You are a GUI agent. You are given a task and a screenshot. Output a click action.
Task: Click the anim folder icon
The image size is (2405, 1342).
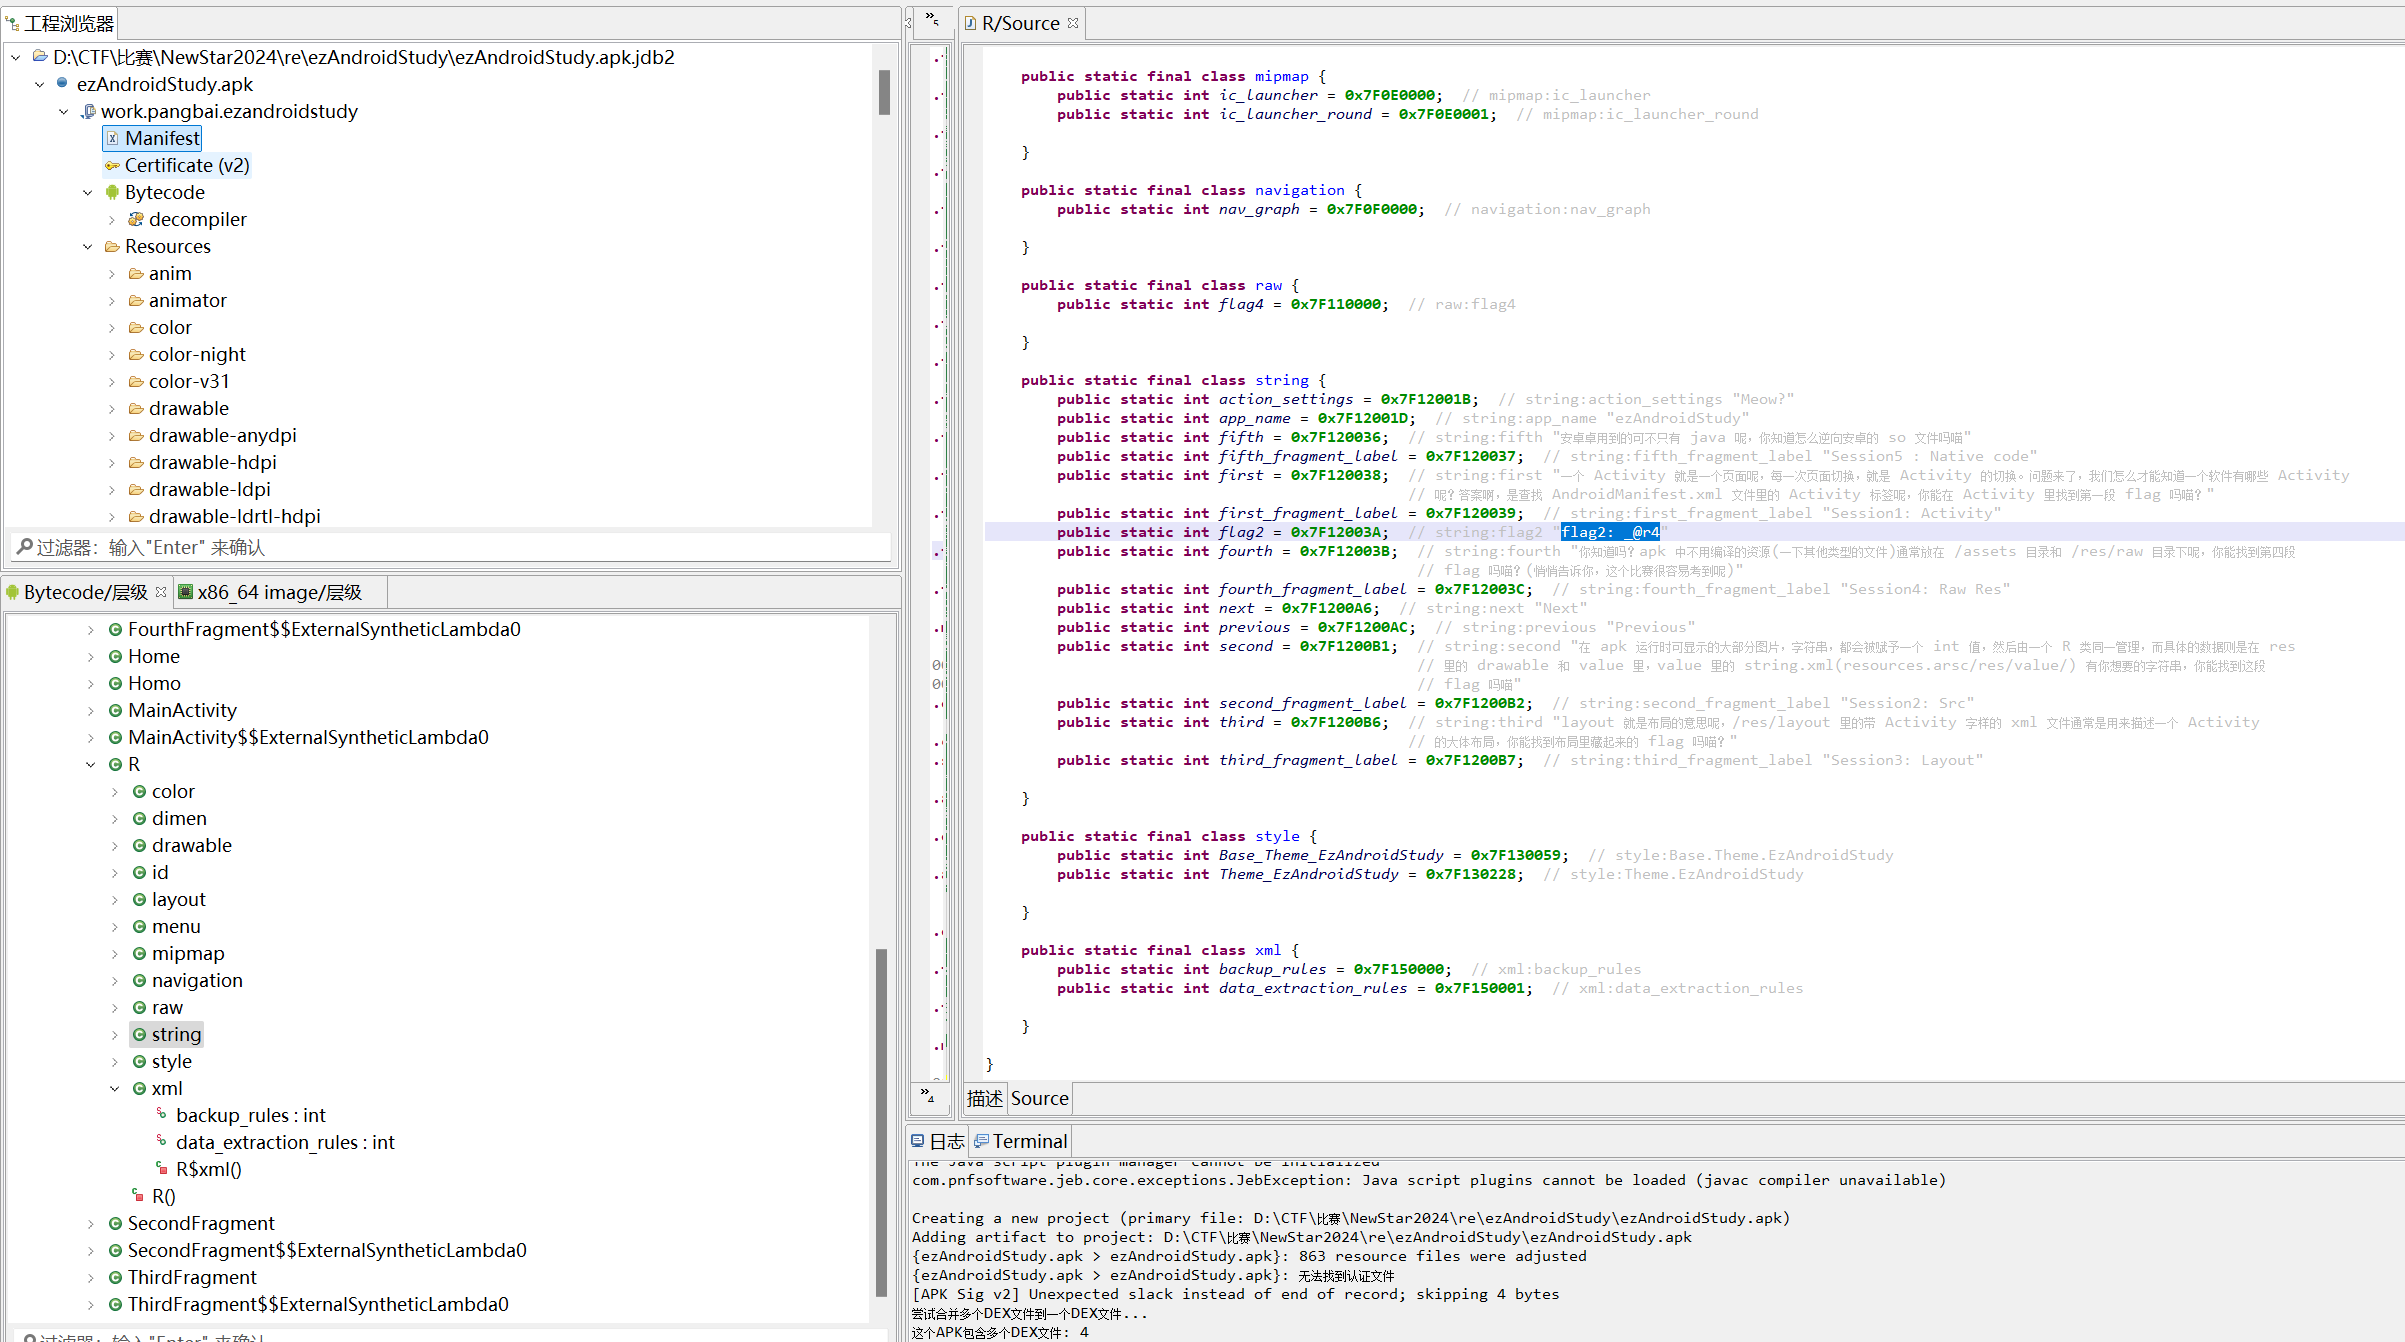(136, 274)
